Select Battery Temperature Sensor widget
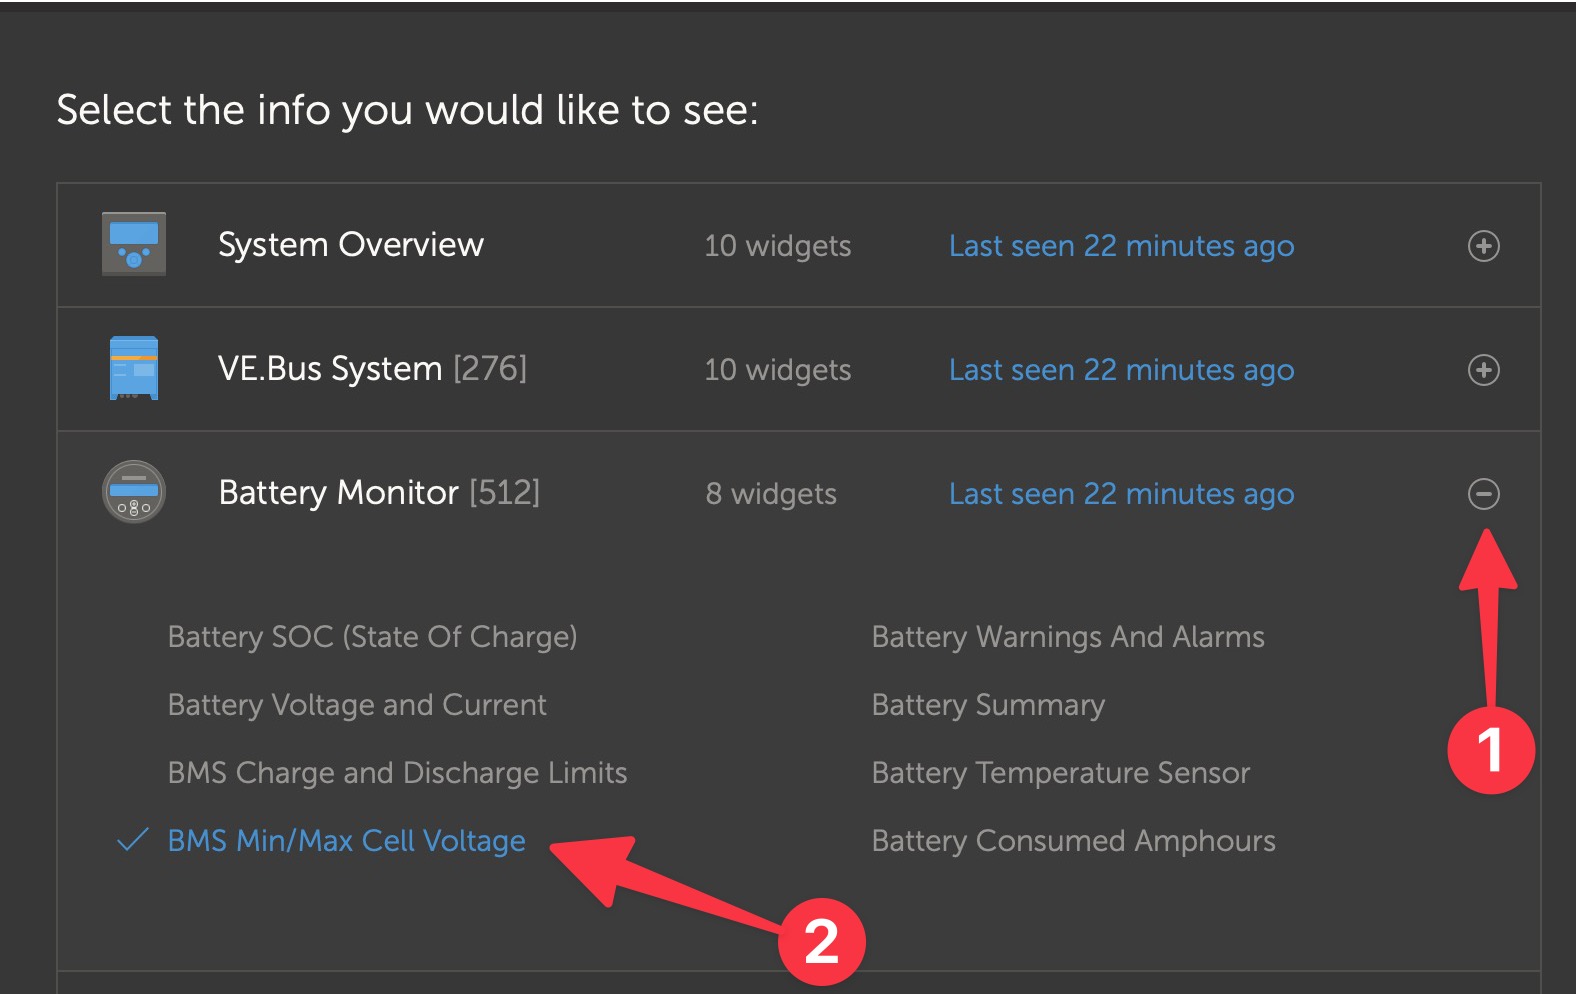Image resolution: width=1576 pixels, height=994 pixels. 1061,773
